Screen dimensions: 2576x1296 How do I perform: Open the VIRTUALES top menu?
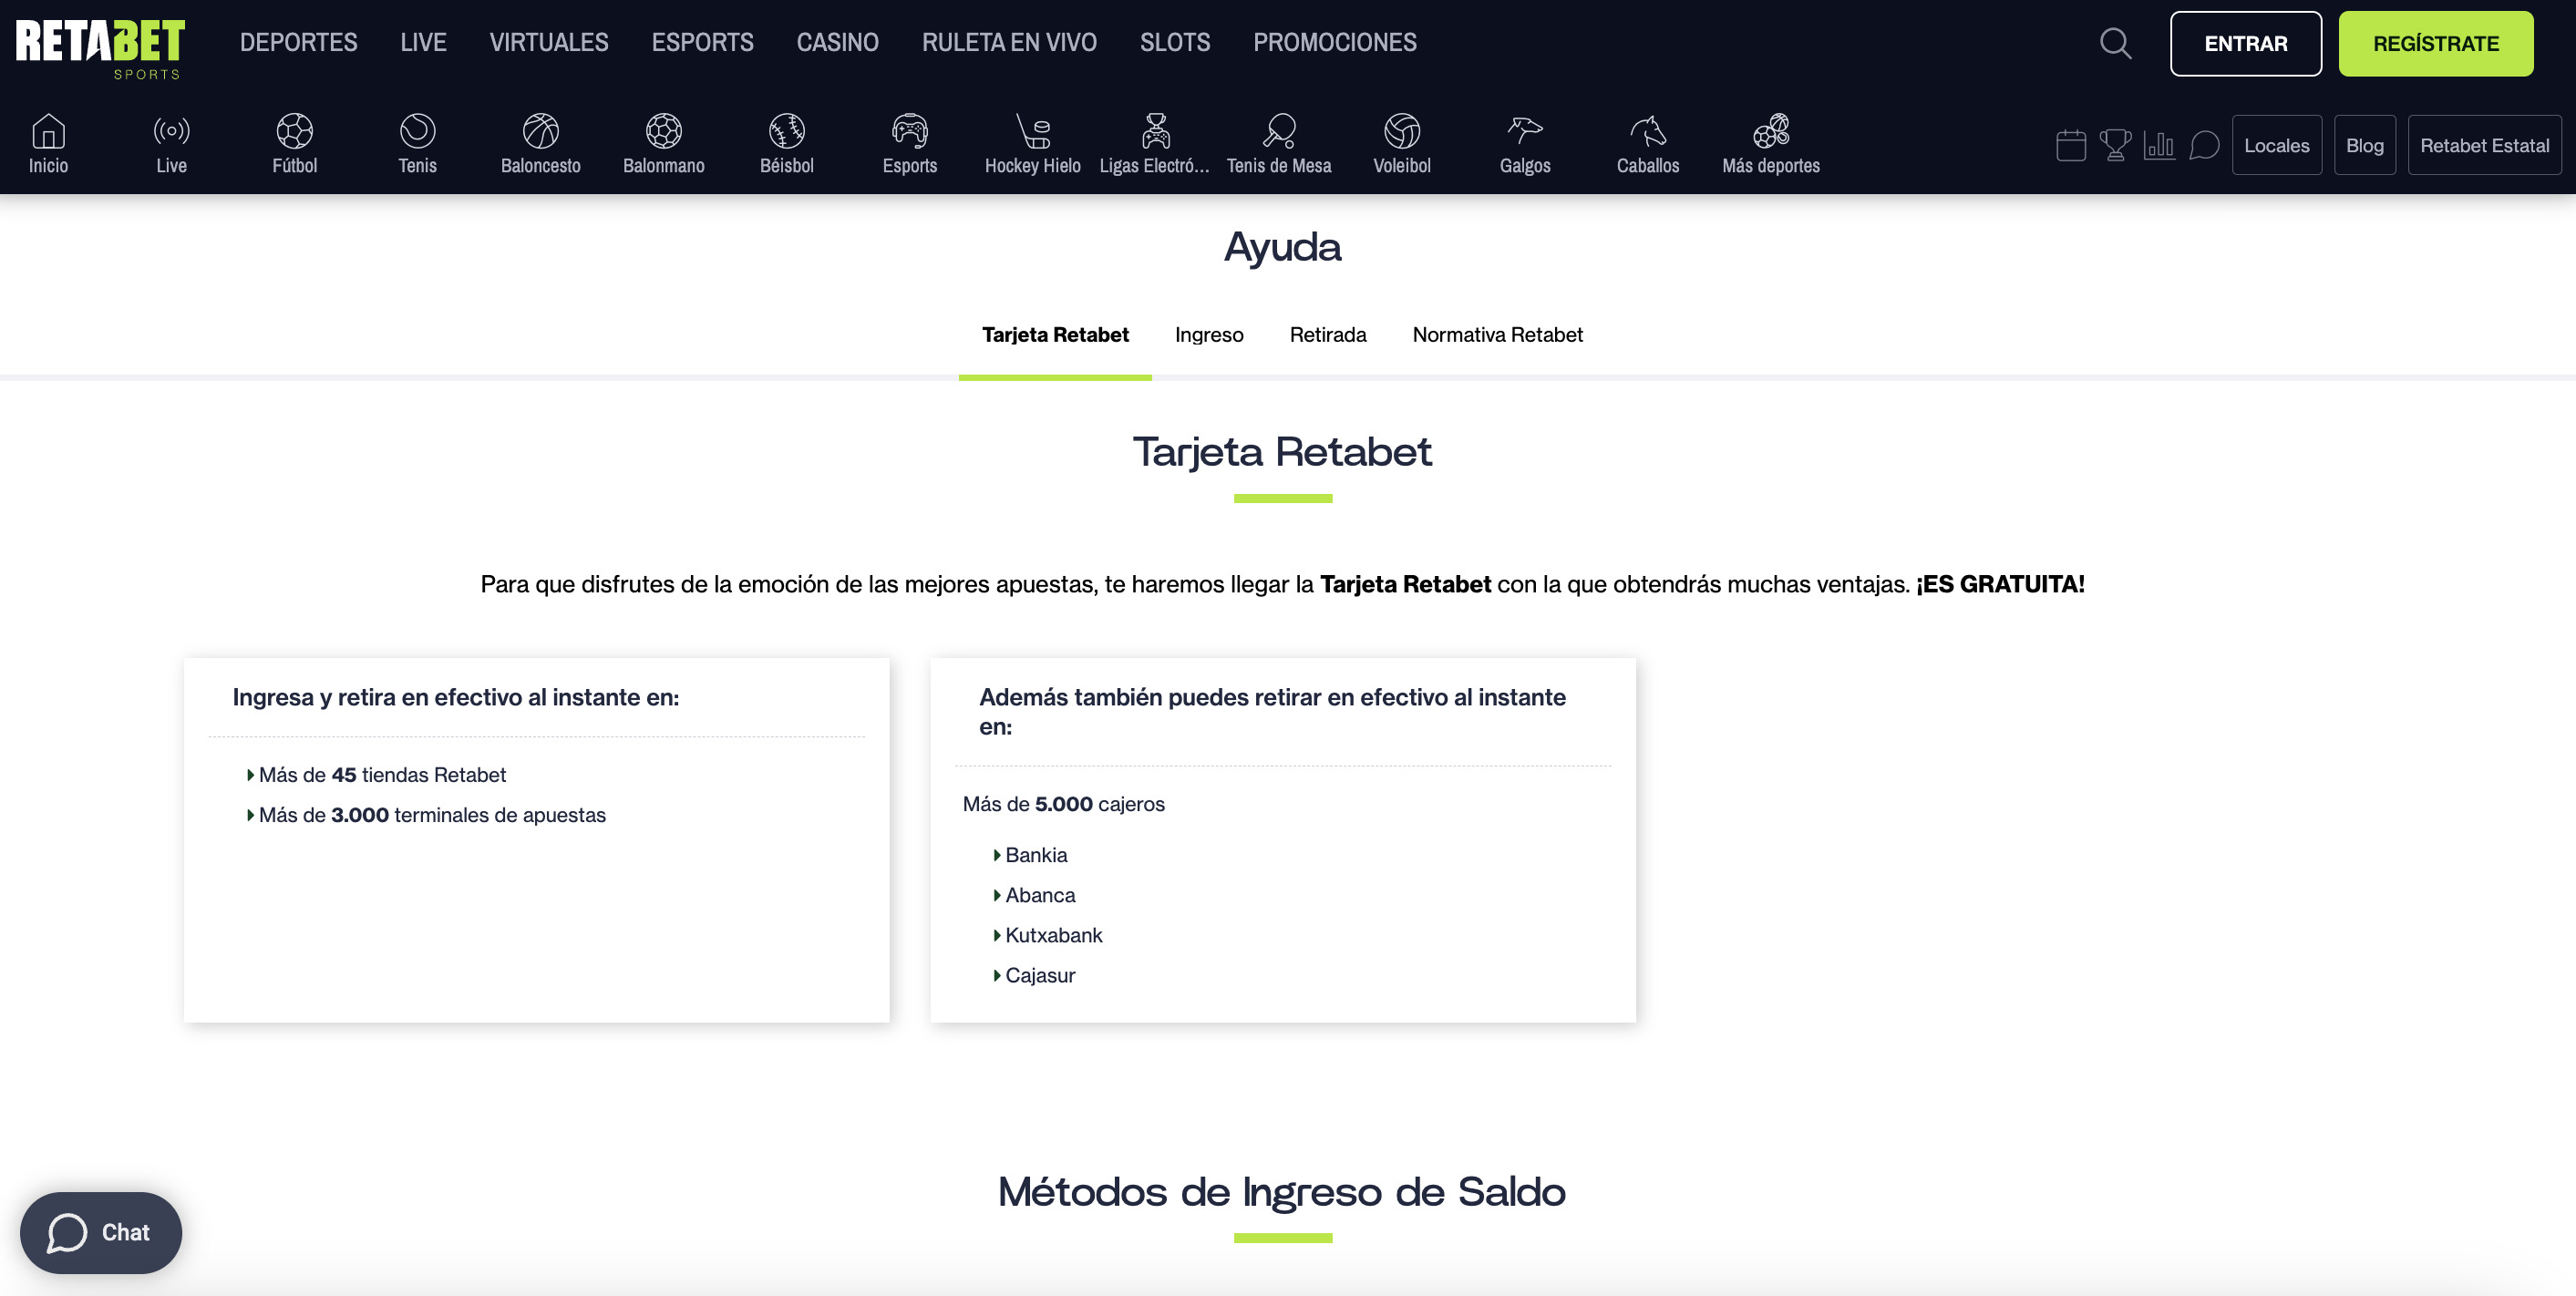(549, 42)
